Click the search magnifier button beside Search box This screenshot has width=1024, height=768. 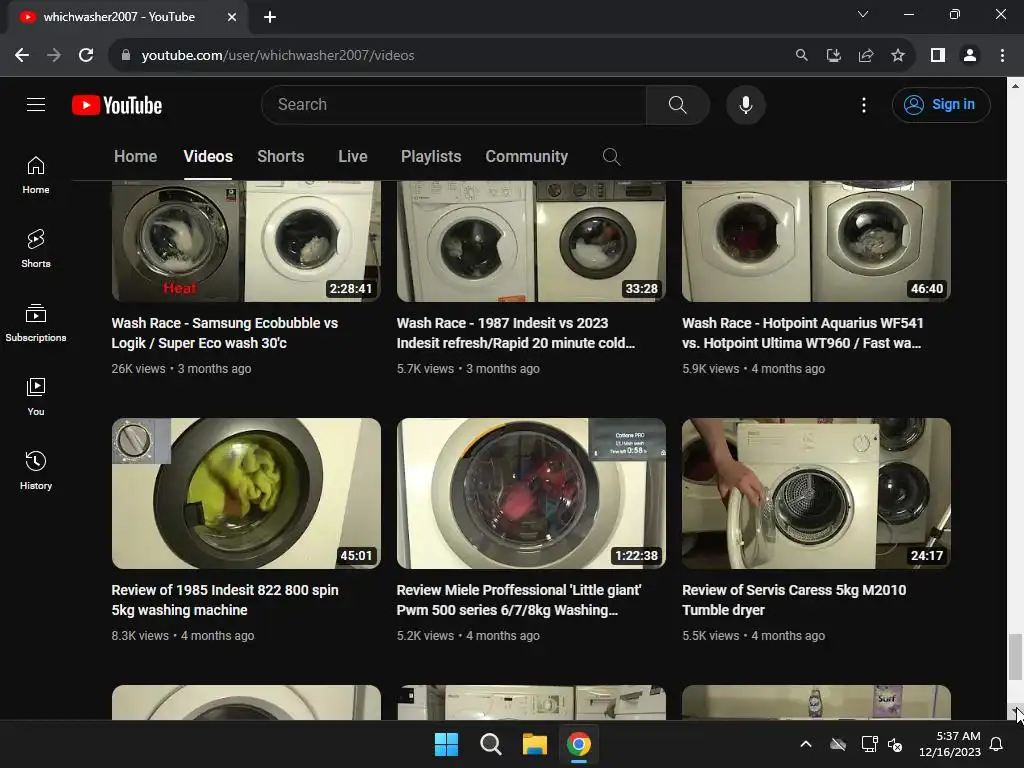[x=677, y=104]
